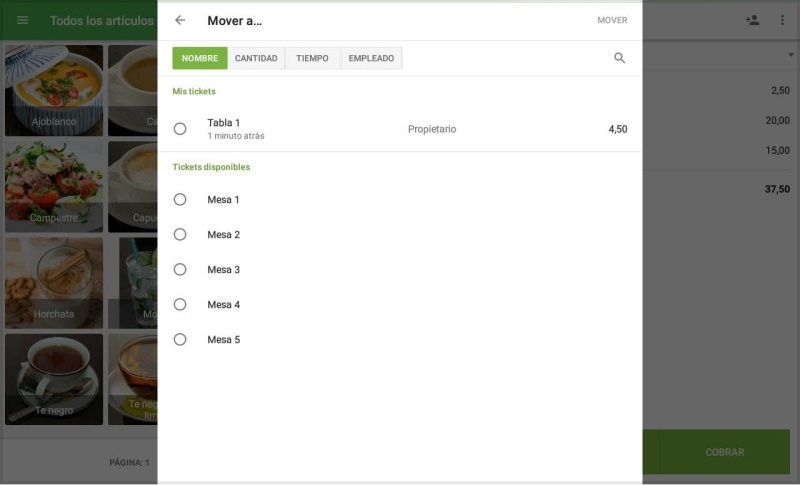Click the 'Mesa 4' ticket label
800x485 pixels.
(223, 305)
